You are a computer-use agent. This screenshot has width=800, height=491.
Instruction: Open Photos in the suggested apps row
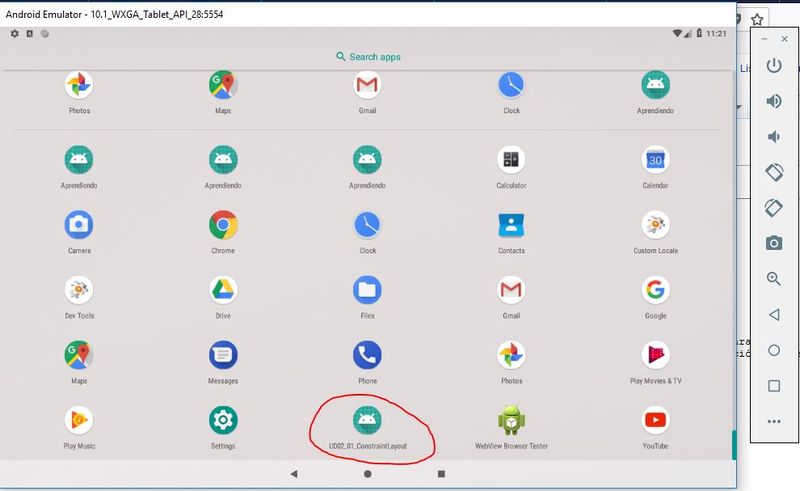tap(79, 85)
